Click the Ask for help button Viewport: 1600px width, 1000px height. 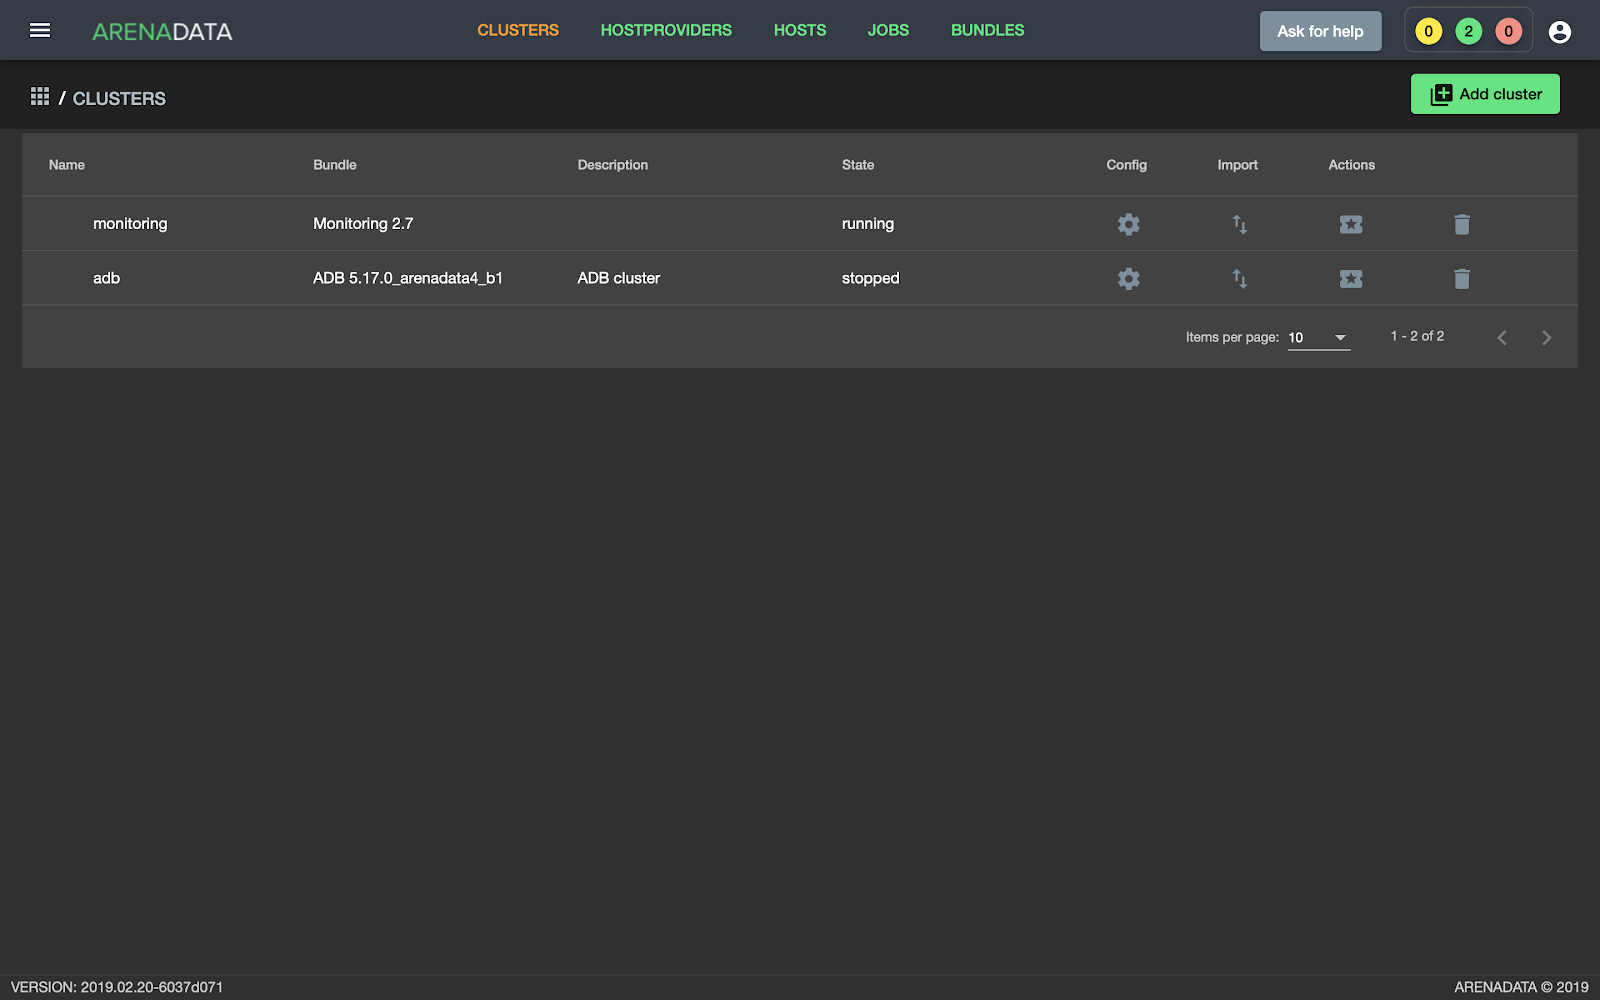pyautogui.click(x=1320, y=31)
